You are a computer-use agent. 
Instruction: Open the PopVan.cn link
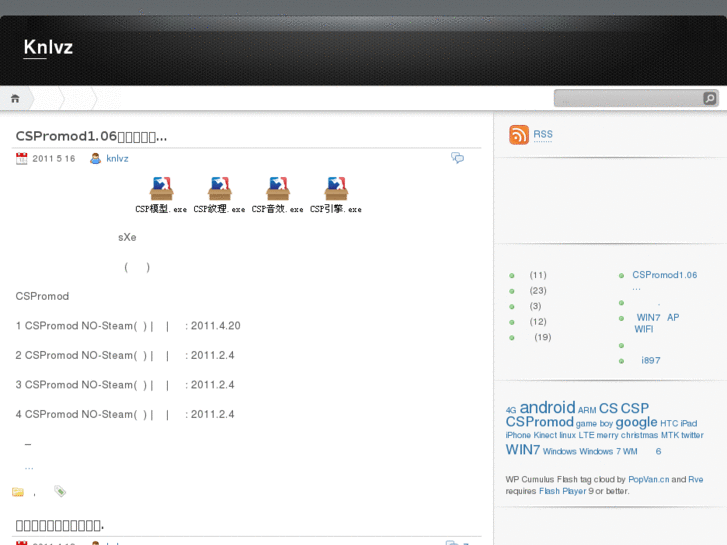click(x=649, y=479)
